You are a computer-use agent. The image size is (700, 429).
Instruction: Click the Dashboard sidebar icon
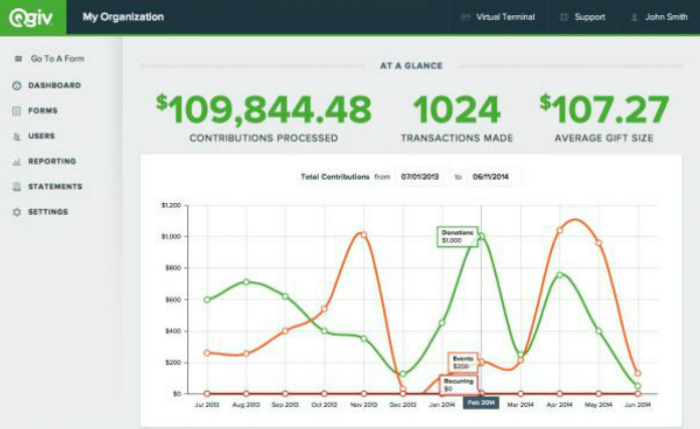[16, 86]
